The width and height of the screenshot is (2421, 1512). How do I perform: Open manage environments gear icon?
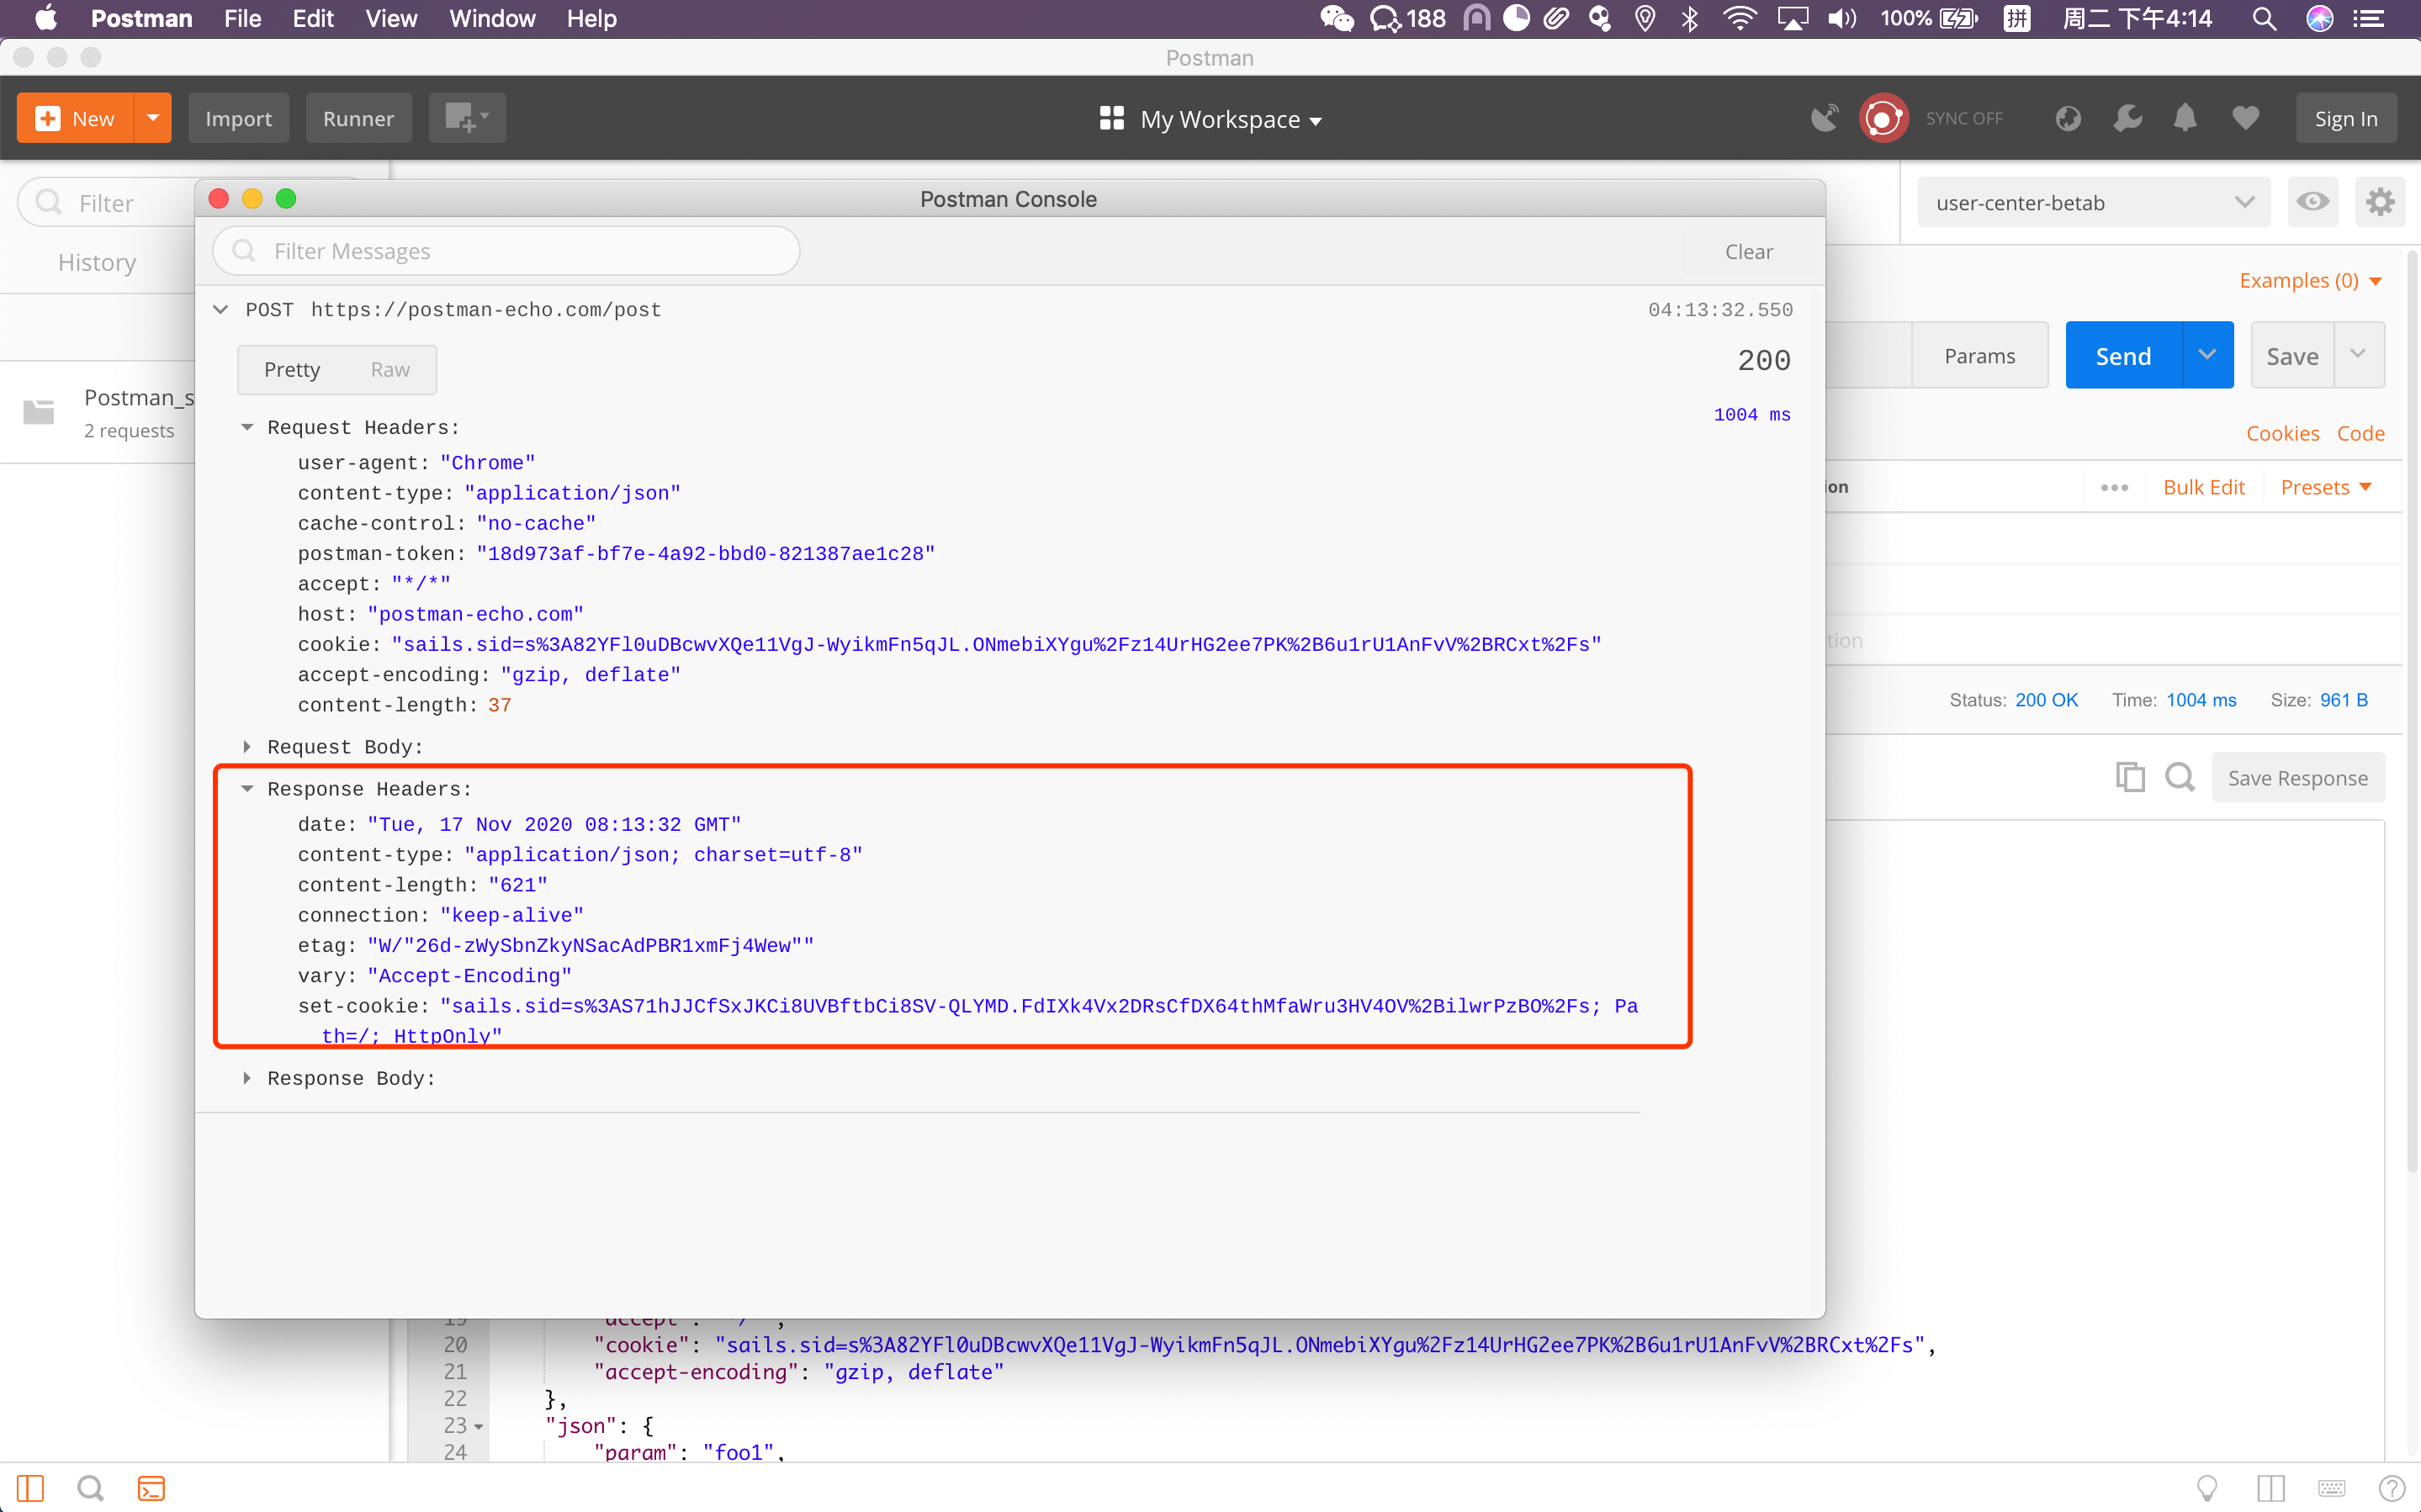[2380, 202]
